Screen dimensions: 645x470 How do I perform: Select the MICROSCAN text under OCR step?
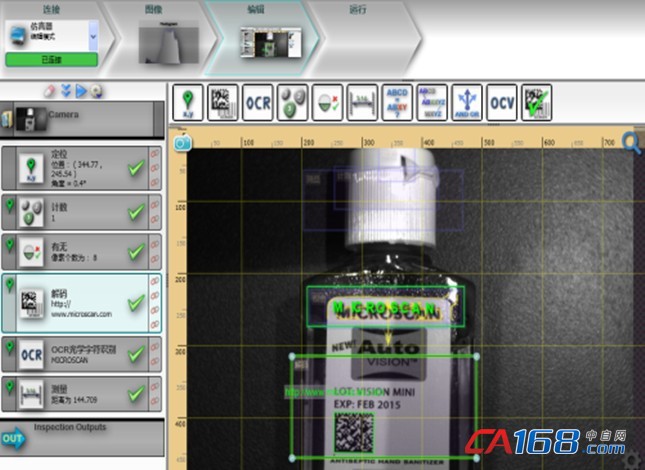tap(70, 360)
